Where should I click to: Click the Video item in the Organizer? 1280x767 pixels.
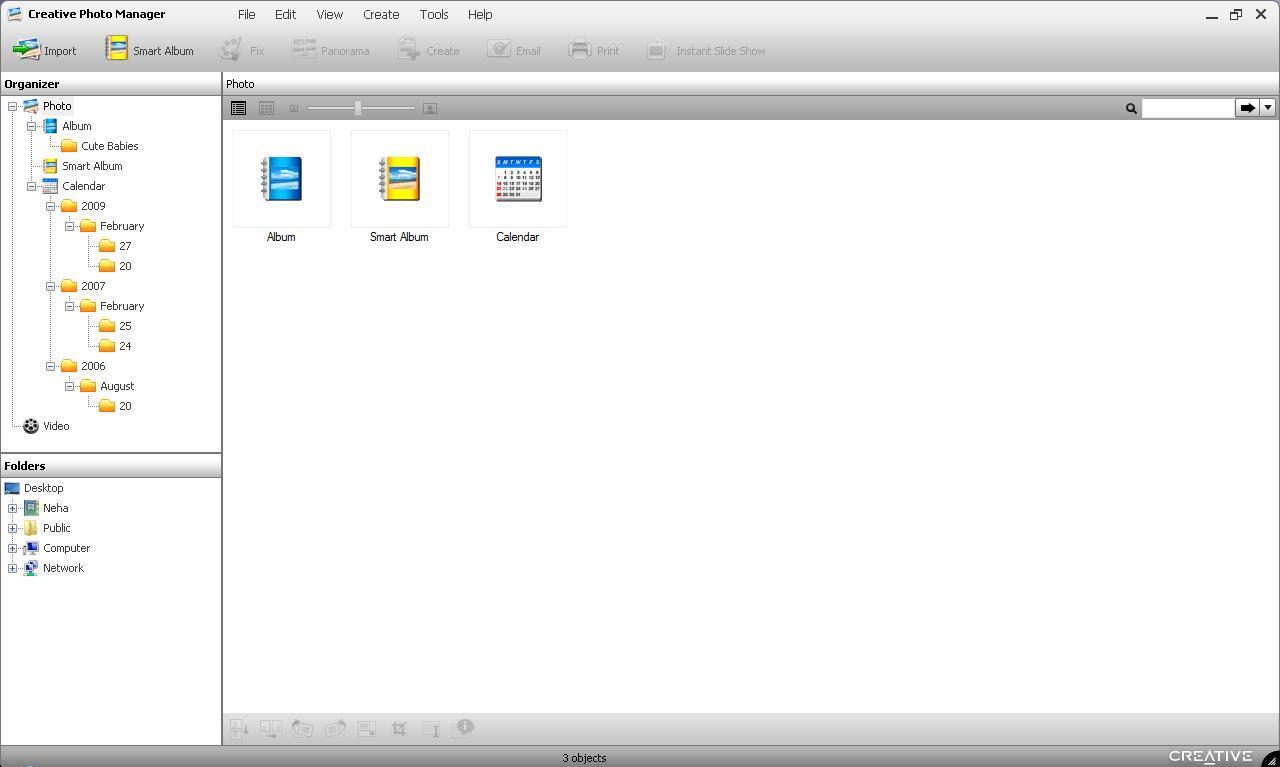(56, 426)
